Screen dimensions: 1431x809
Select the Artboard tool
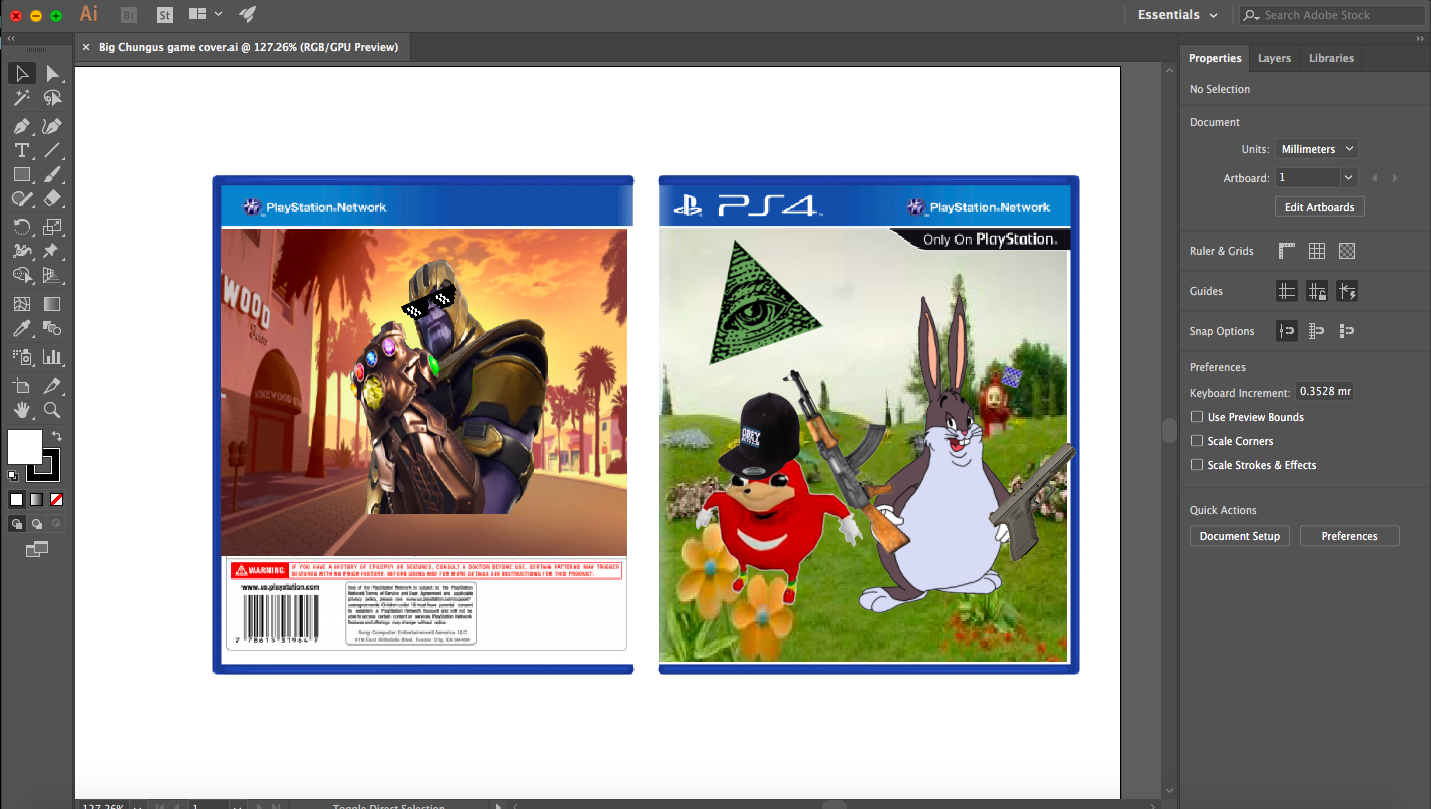tap(21, 386)
